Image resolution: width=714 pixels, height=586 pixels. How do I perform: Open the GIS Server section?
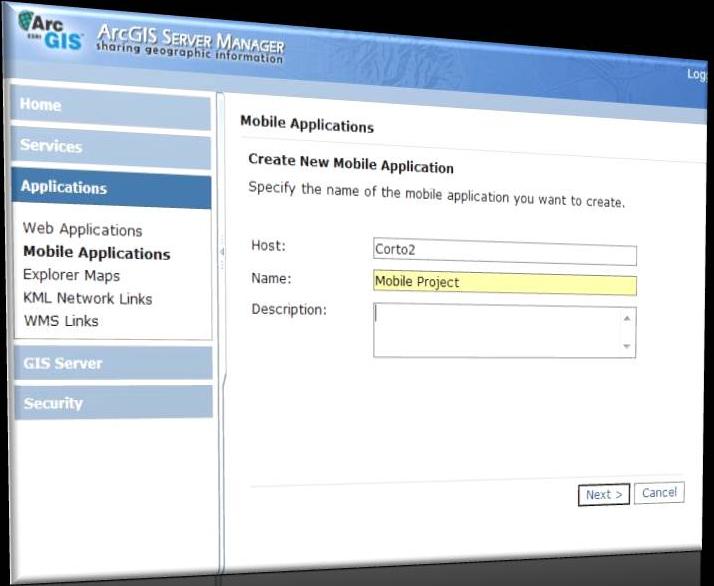tap(113, 363)
